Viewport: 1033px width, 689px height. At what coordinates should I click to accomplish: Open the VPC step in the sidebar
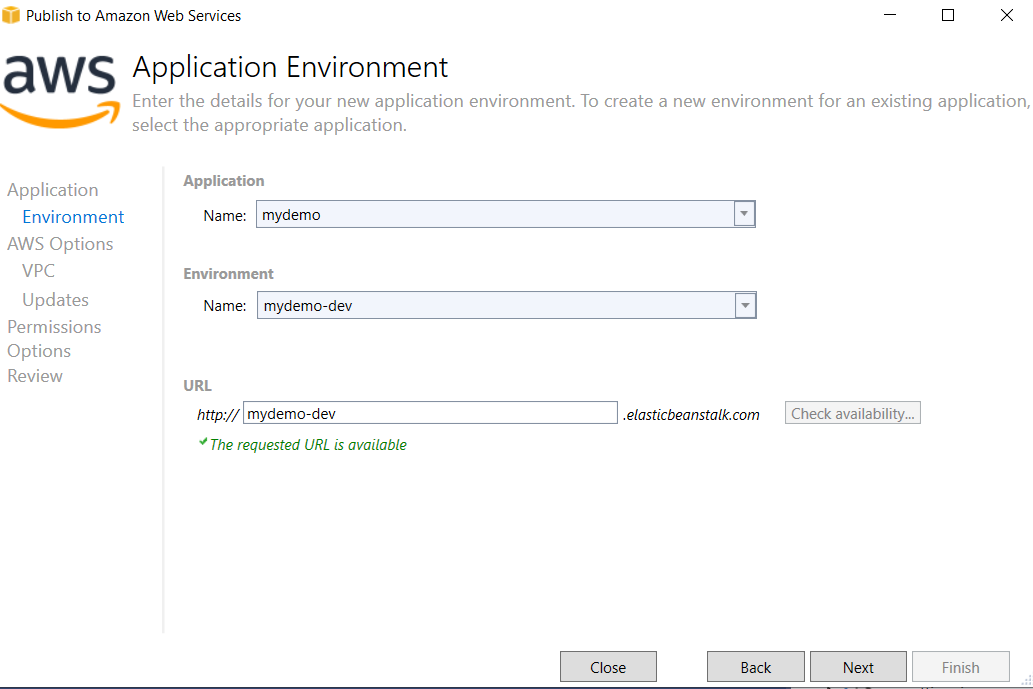tap(38, 271)
